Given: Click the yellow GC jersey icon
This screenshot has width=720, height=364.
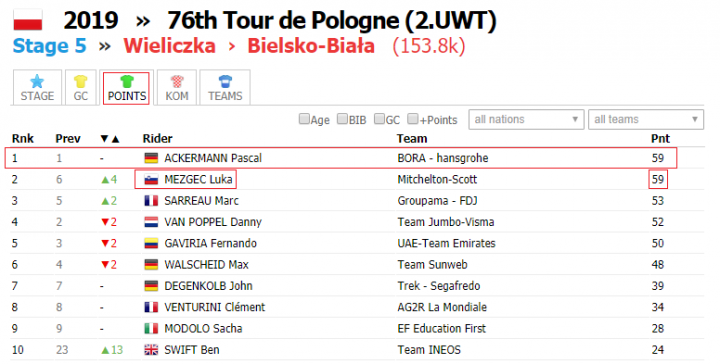Looking at the screenshot, I should click(x=80, y=82).
